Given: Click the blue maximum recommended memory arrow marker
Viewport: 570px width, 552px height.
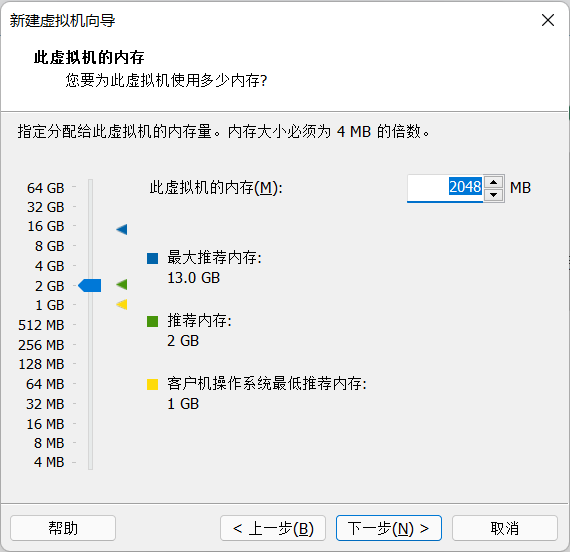Looking at the screenshot, I should pos(122,229).
